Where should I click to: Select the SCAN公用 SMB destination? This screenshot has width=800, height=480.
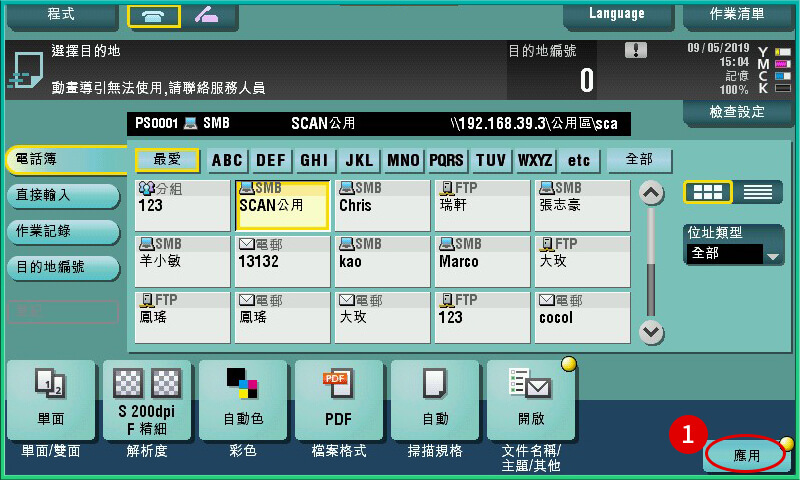click(282, 205)
